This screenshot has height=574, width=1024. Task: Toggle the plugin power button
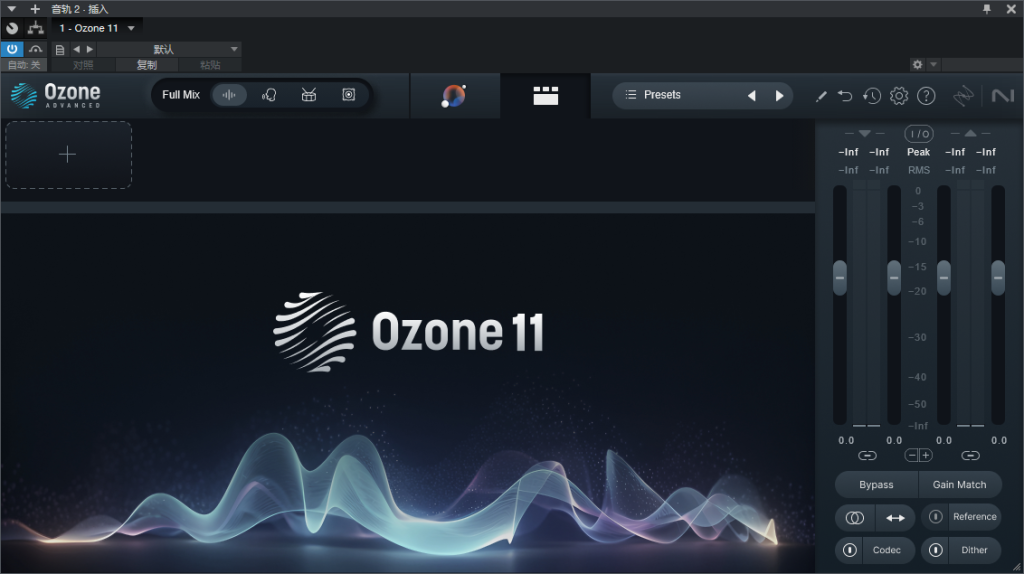pos(12,49)
